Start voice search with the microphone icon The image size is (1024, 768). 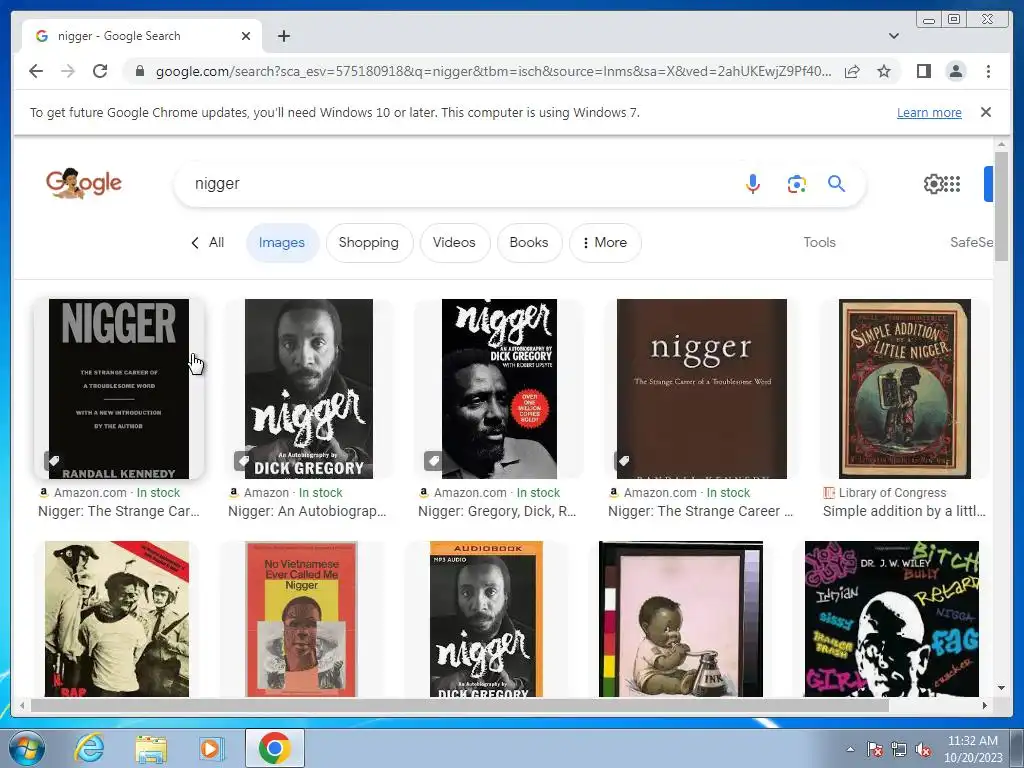[x=752, y=184]
